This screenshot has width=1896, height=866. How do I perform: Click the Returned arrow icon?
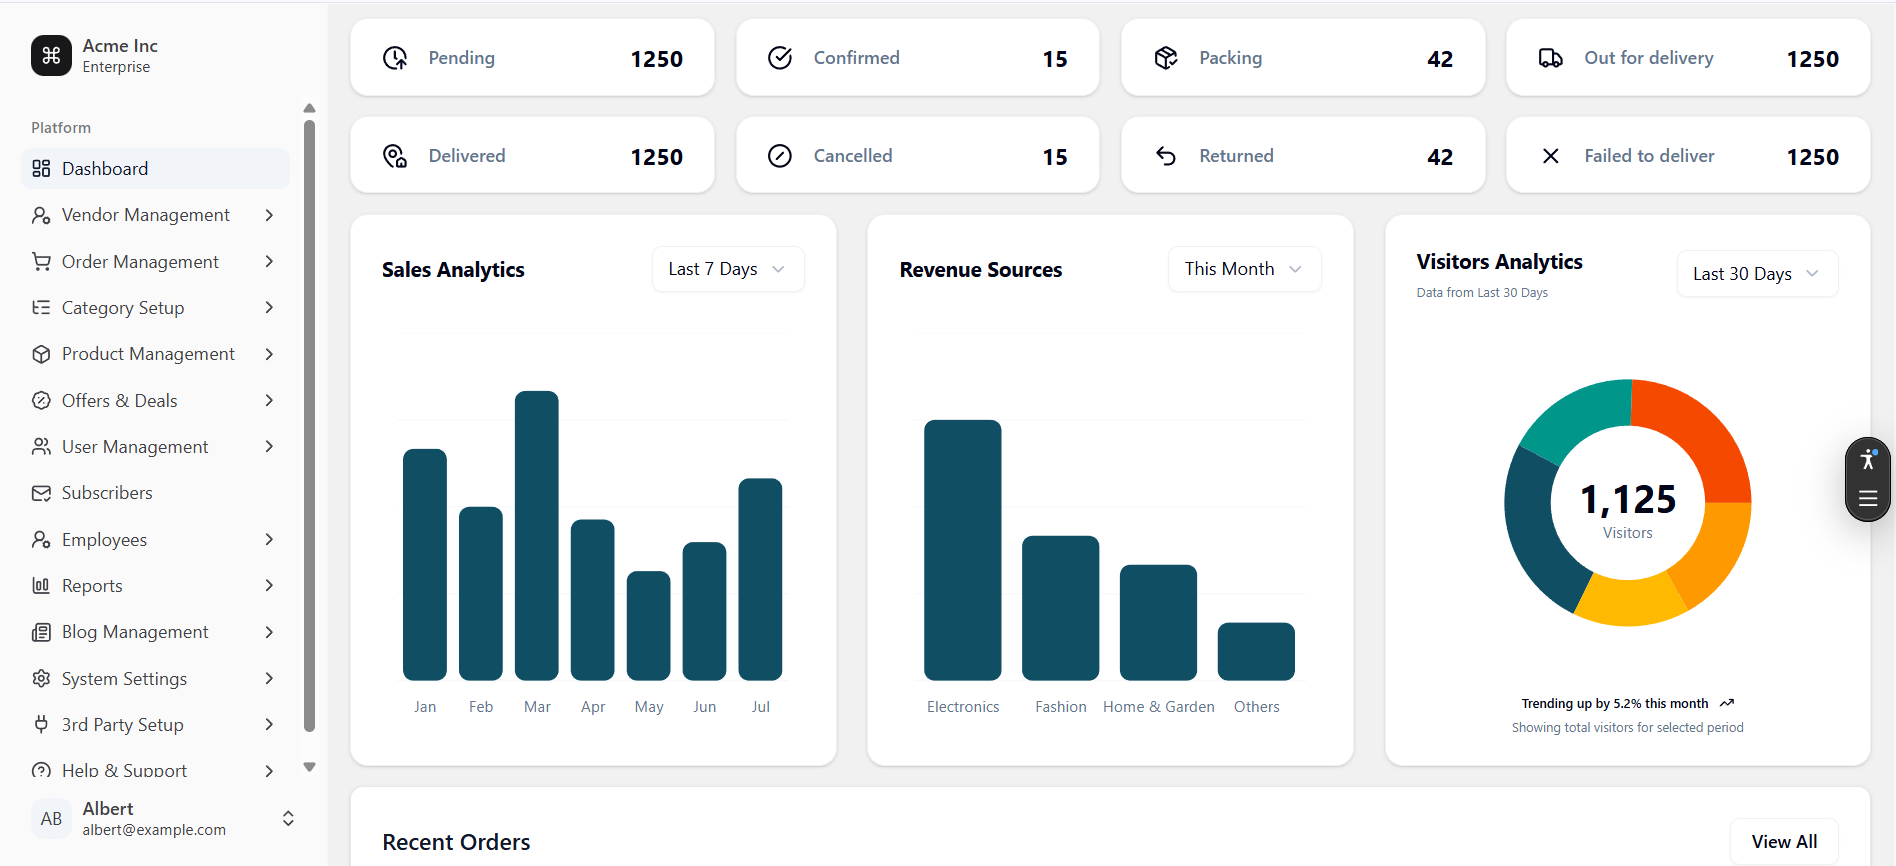[x=1166, y=156]
